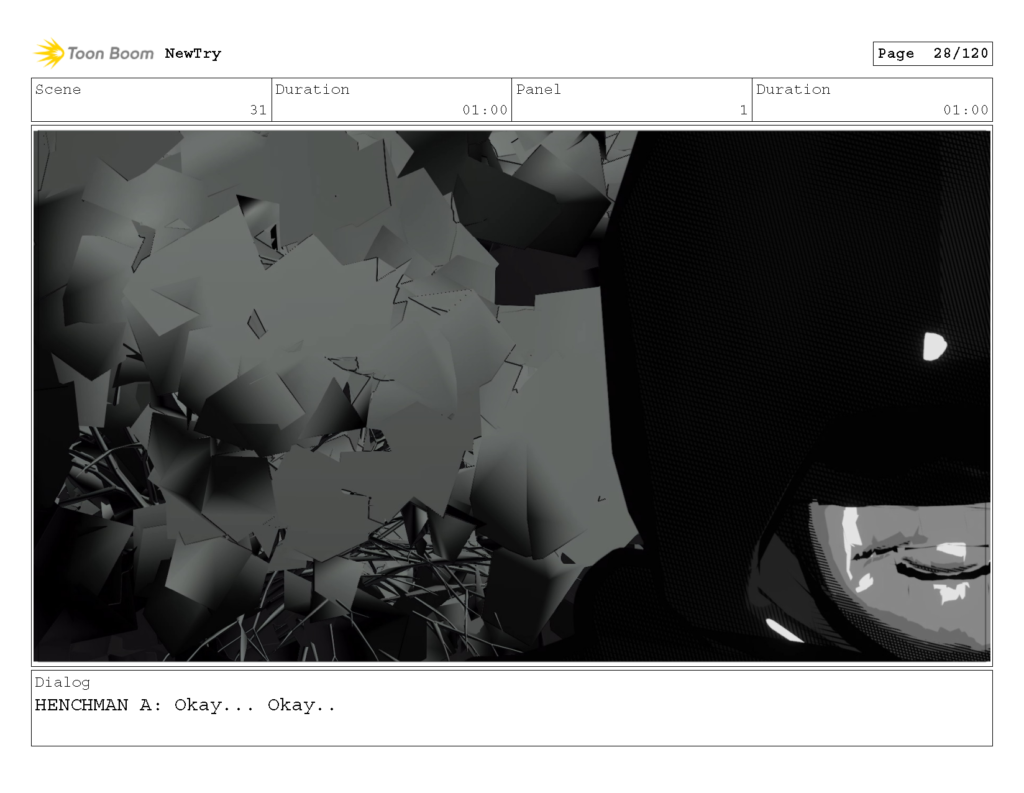Toggle the Dialog box visibility

(x=512, y=710)
